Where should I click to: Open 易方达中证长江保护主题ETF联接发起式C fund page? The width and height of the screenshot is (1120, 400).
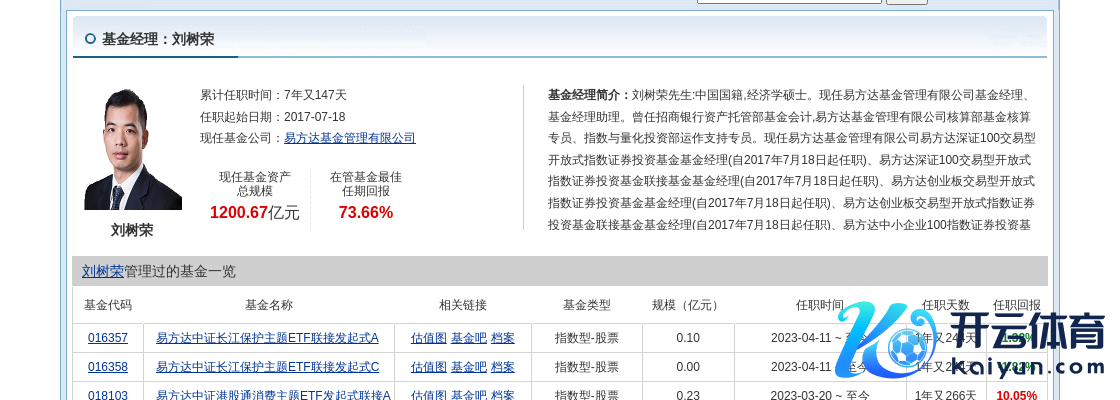point(267,367)
